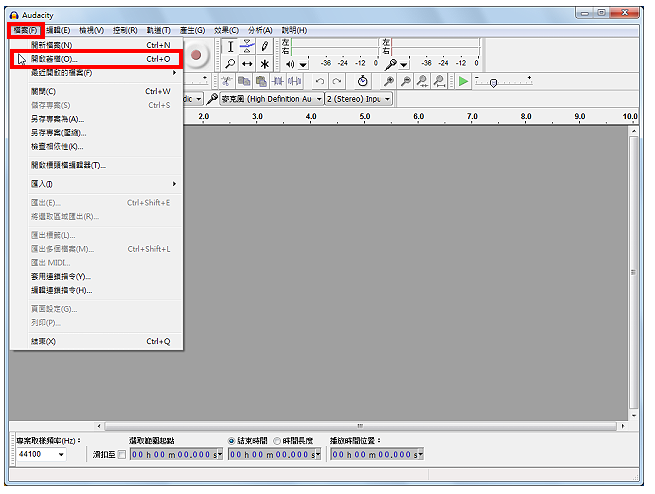Select the 時間長度 (Length) radio button
Viewport: 655px width, 494px height.
tap(277, 441)
